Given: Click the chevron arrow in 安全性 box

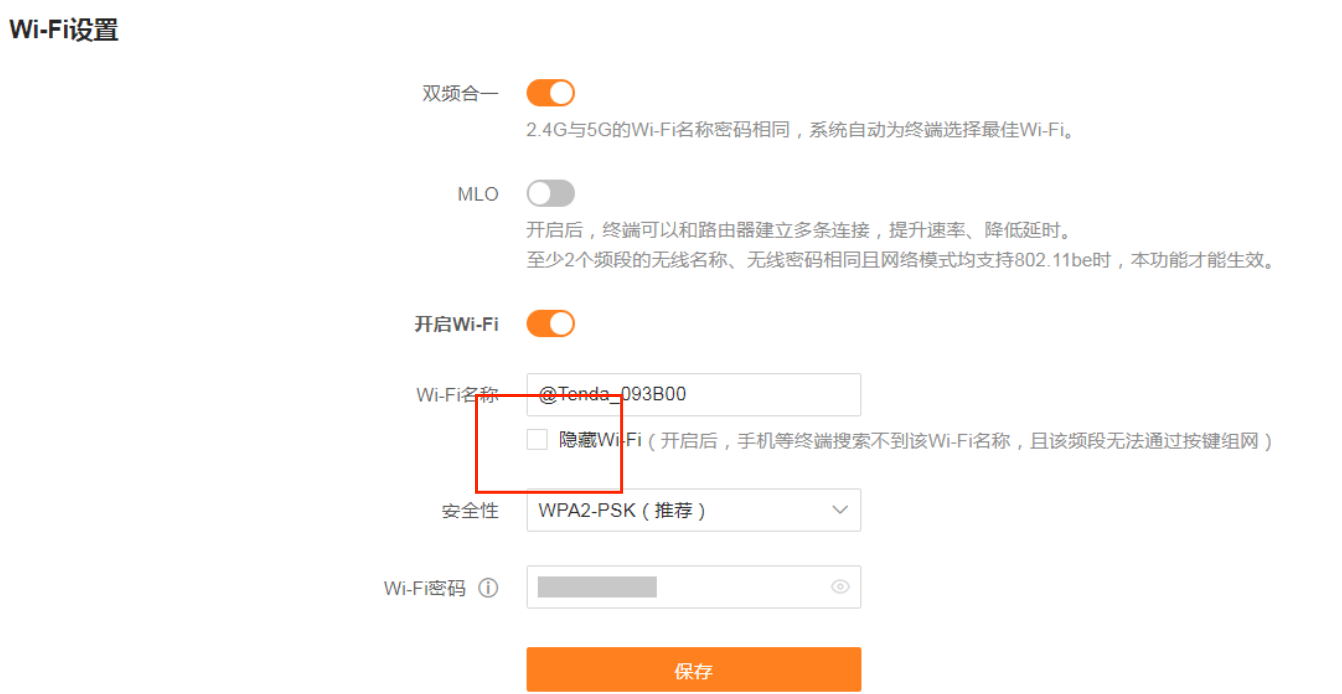Looking at the screenshot, I should [x=840, y=511].
